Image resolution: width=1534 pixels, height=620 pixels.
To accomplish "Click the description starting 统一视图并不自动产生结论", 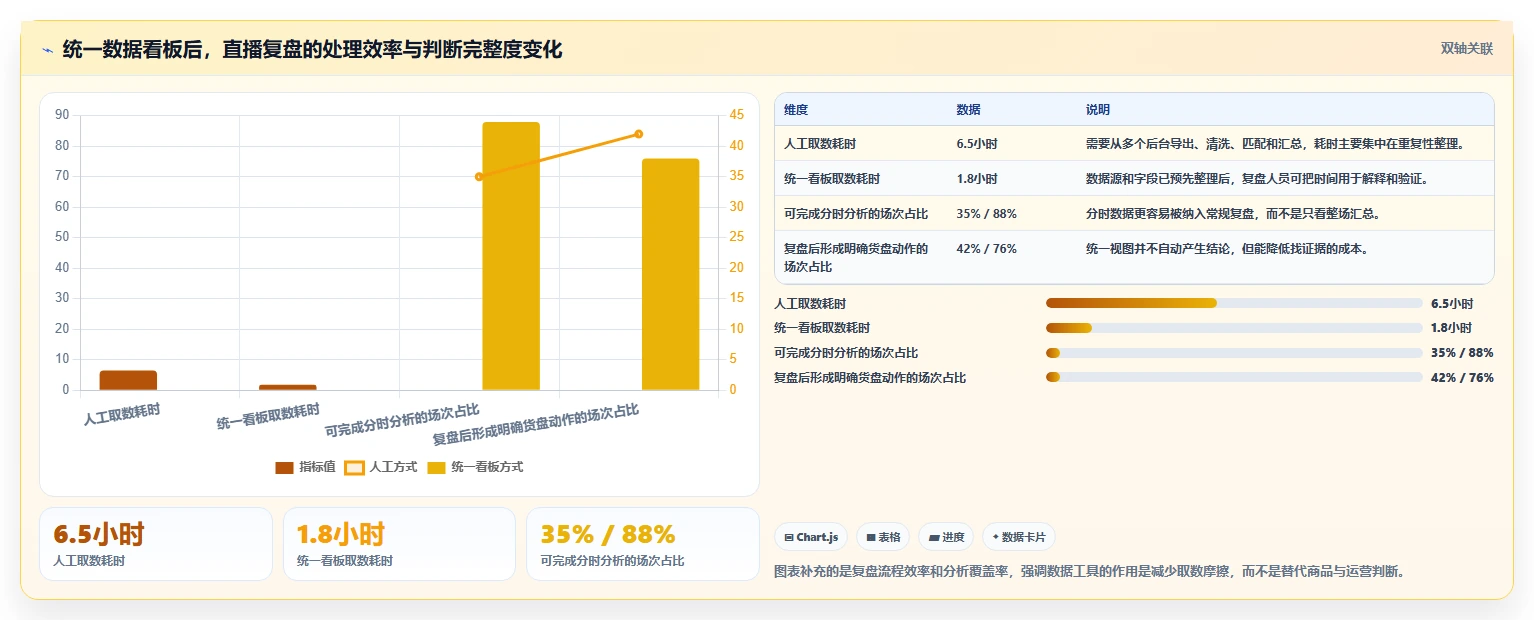I will 1227,249.
